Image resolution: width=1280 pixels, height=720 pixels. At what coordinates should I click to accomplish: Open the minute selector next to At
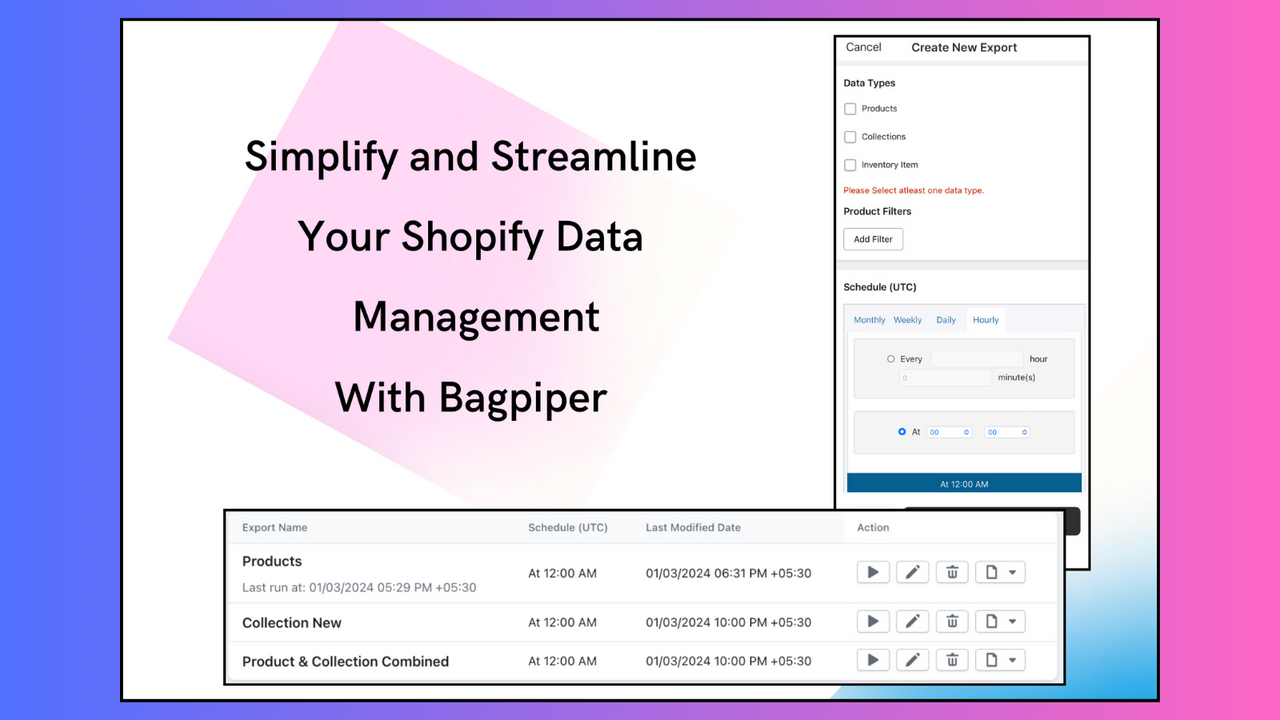pyautogui.click(x=1007, y=432)
